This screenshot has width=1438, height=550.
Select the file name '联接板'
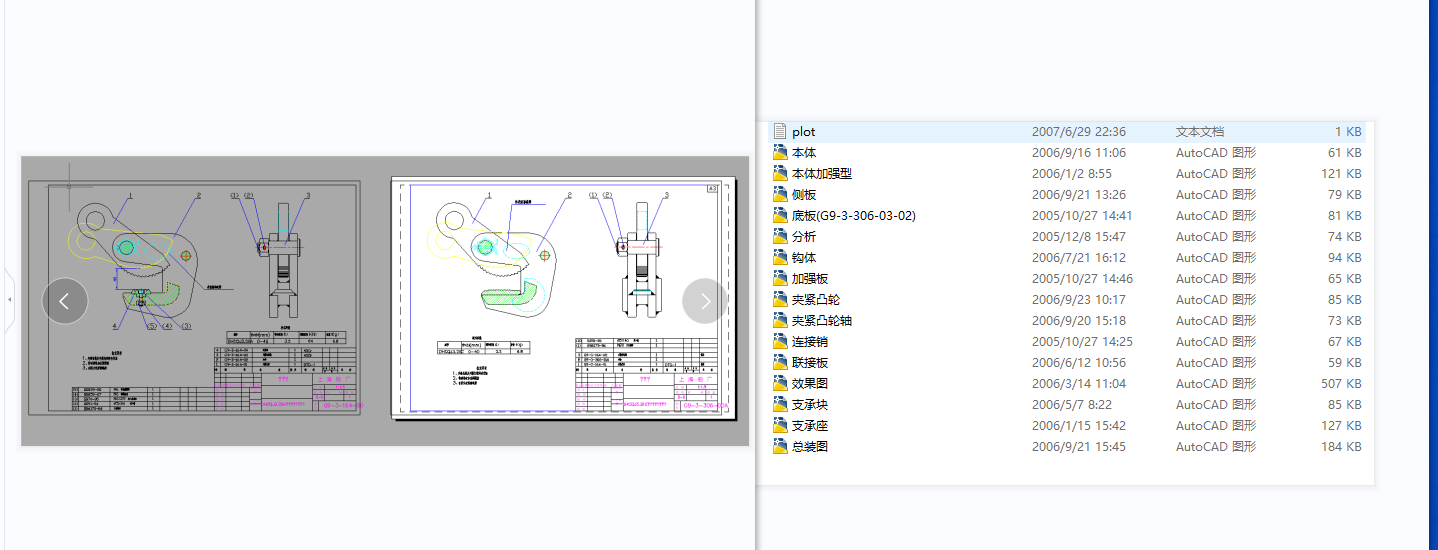tap(810, 363)
